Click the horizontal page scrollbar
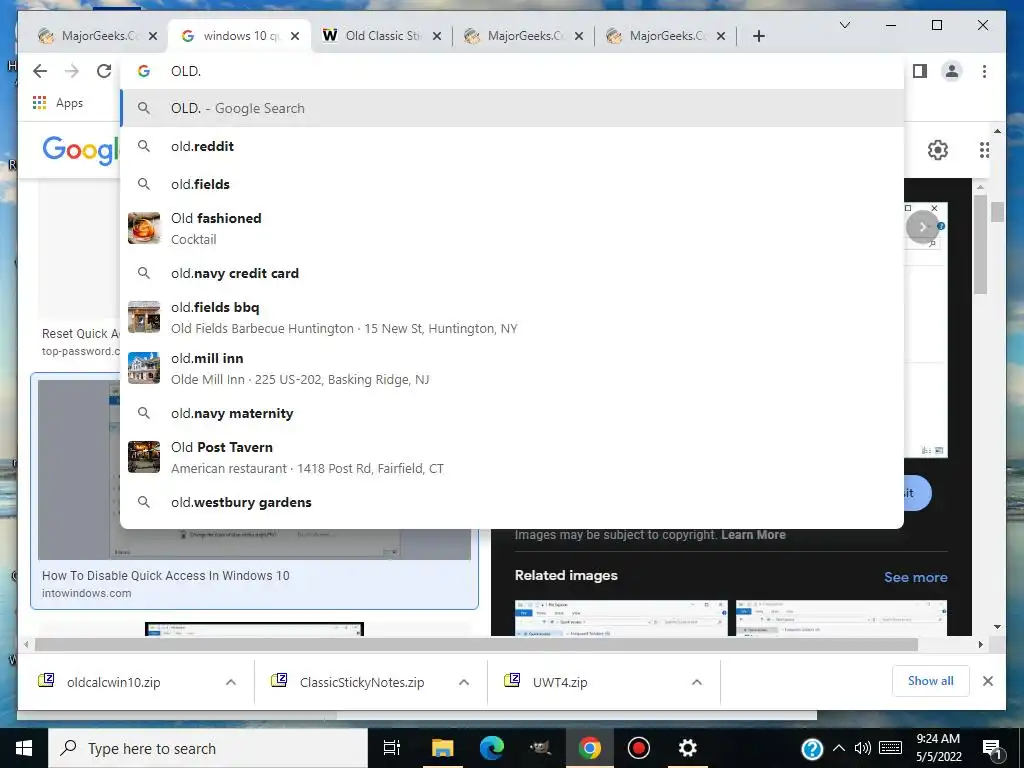 pos(476,645)
